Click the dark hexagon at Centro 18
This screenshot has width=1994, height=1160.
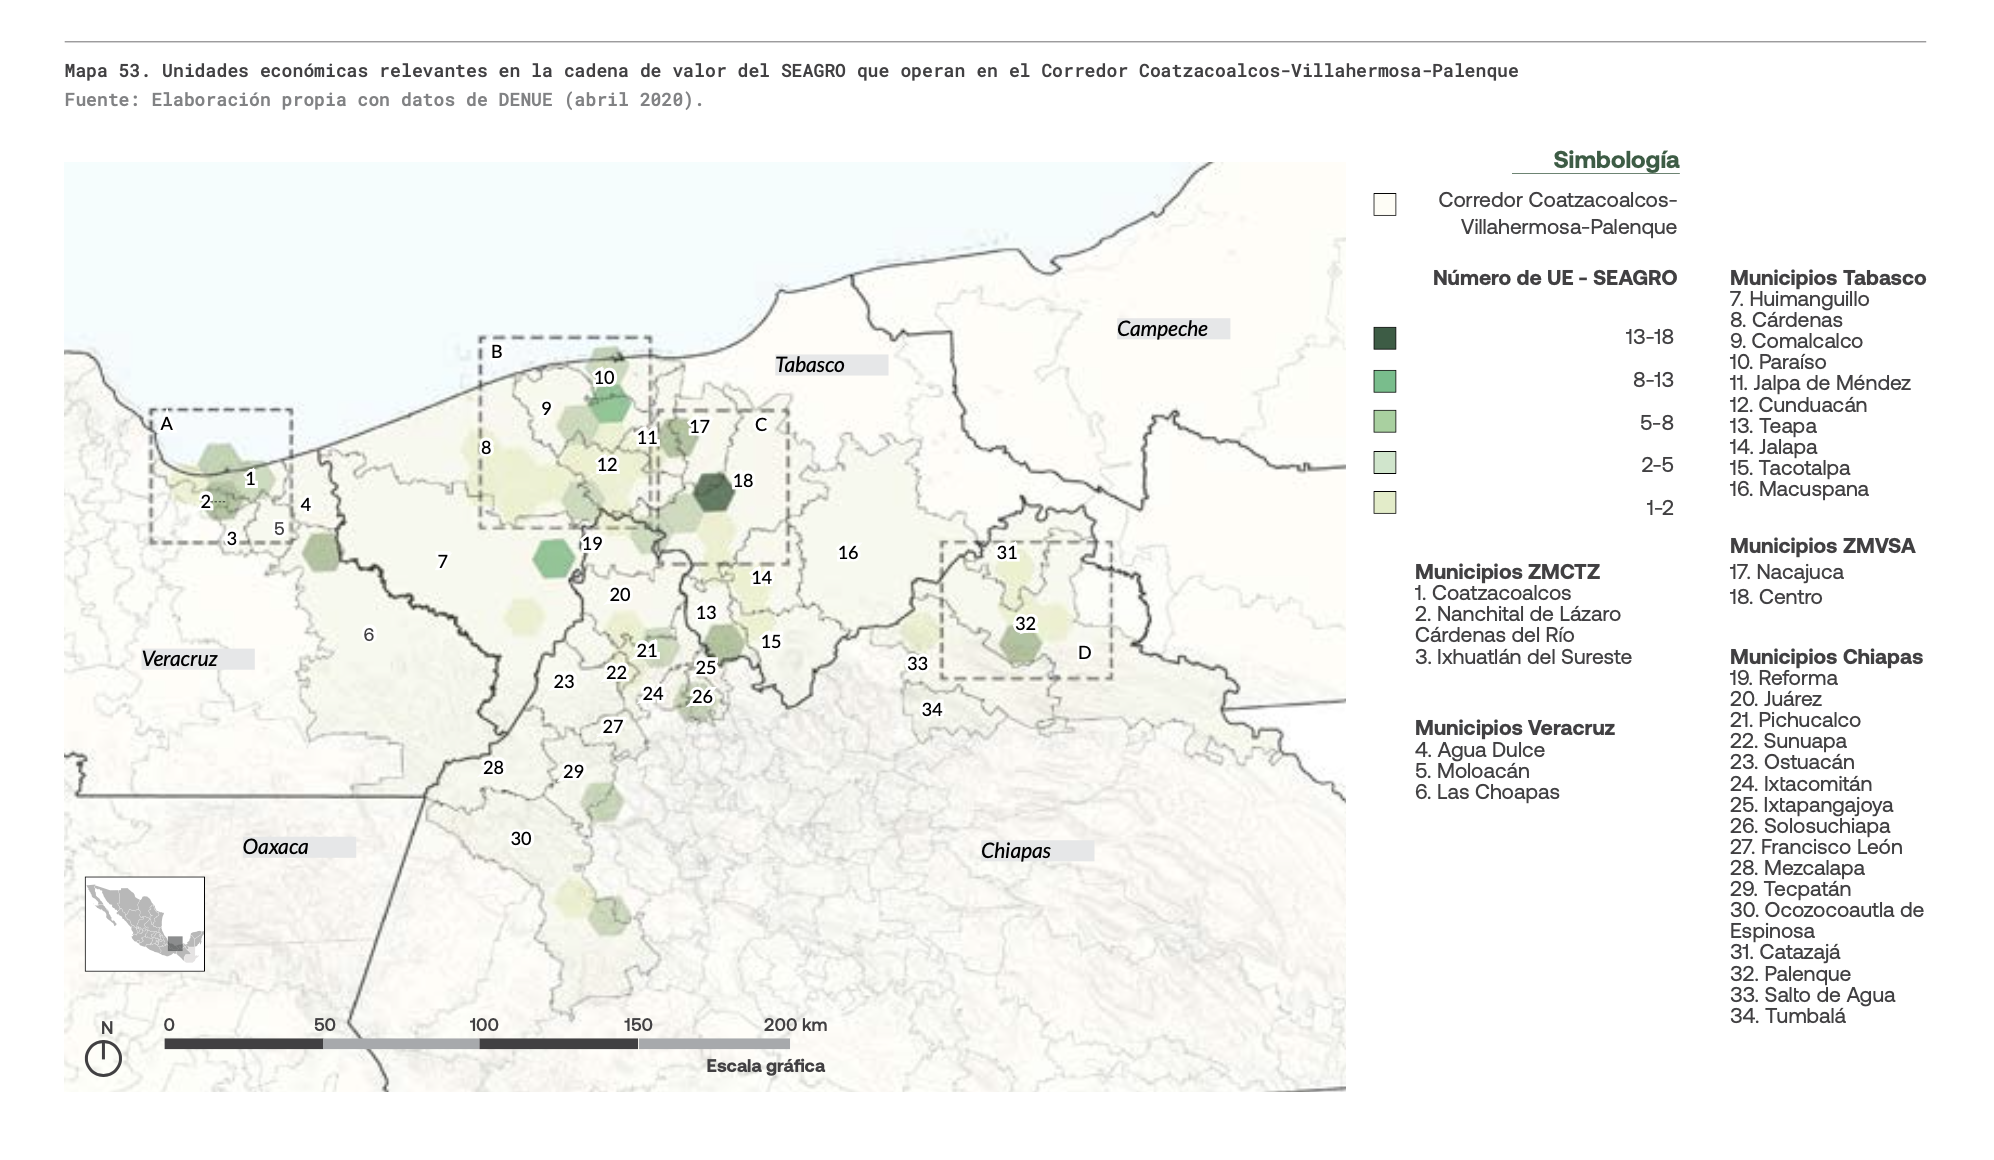point(713,492)
